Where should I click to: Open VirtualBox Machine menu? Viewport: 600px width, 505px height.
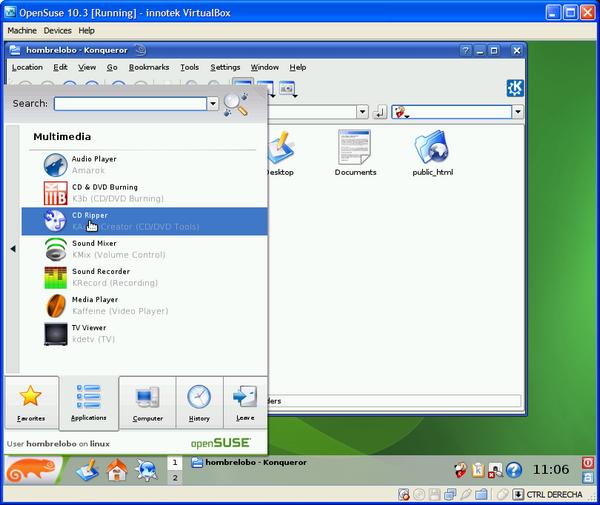(22, 31)
